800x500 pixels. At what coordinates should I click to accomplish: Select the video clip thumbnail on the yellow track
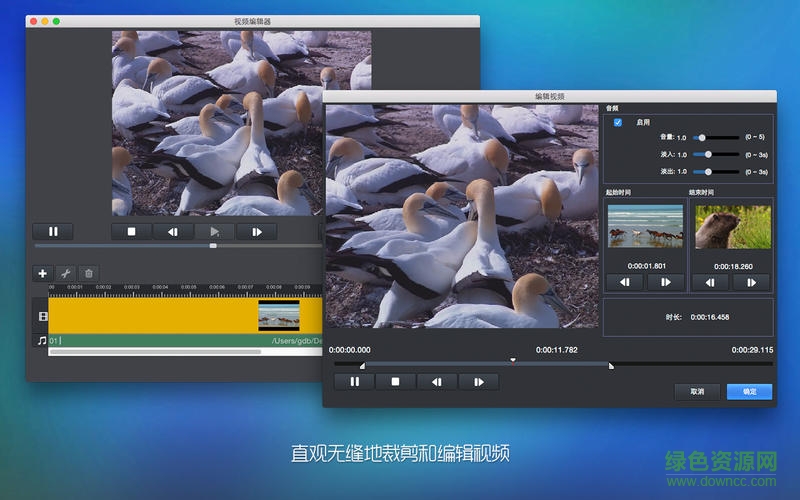[279, 316]
